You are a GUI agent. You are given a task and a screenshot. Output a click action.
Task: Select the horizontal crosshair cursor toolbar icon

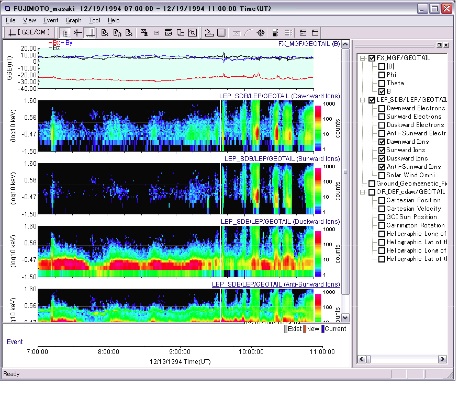pos(78,33)
